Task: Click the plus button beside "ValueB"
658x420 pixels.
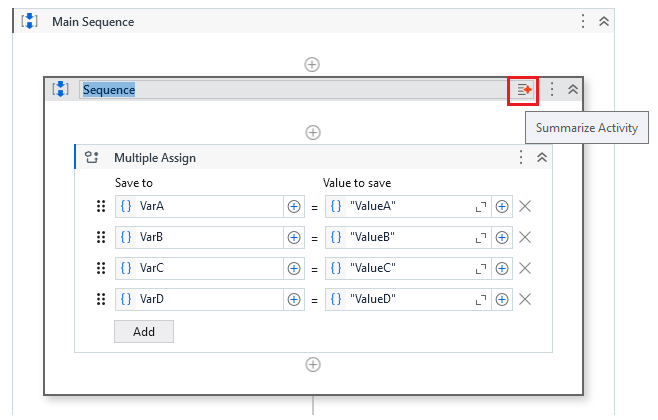Action: click(502, 237)
